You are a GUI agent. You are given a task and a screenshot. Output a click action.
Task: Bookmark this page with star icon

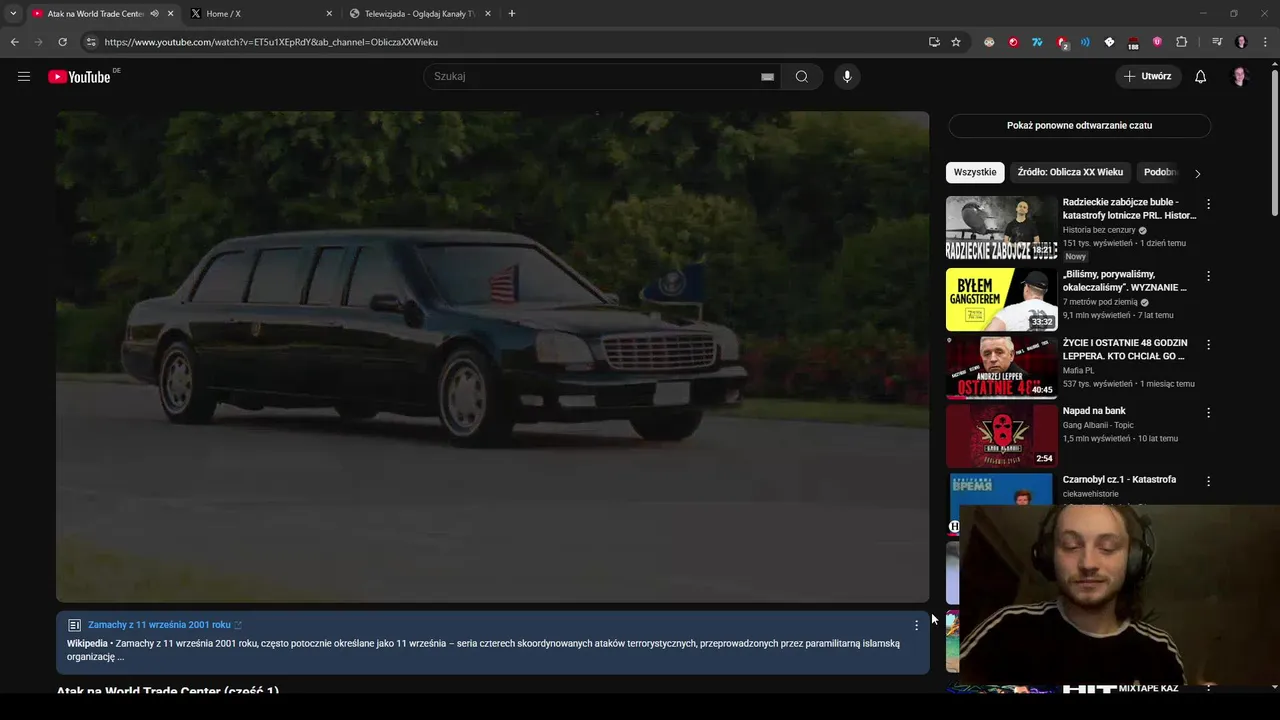click(x=956, y=42)
